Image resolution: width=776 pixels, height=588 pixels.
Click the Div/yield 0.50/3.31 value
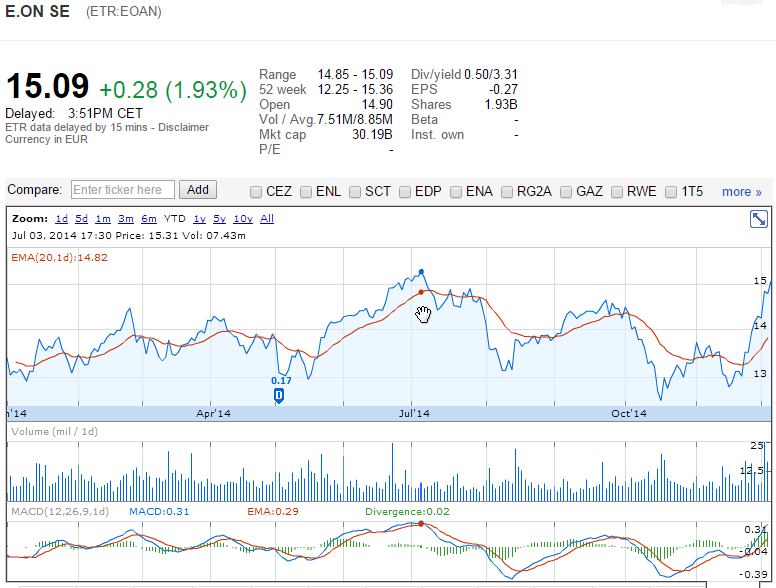(x=491, y=75)
